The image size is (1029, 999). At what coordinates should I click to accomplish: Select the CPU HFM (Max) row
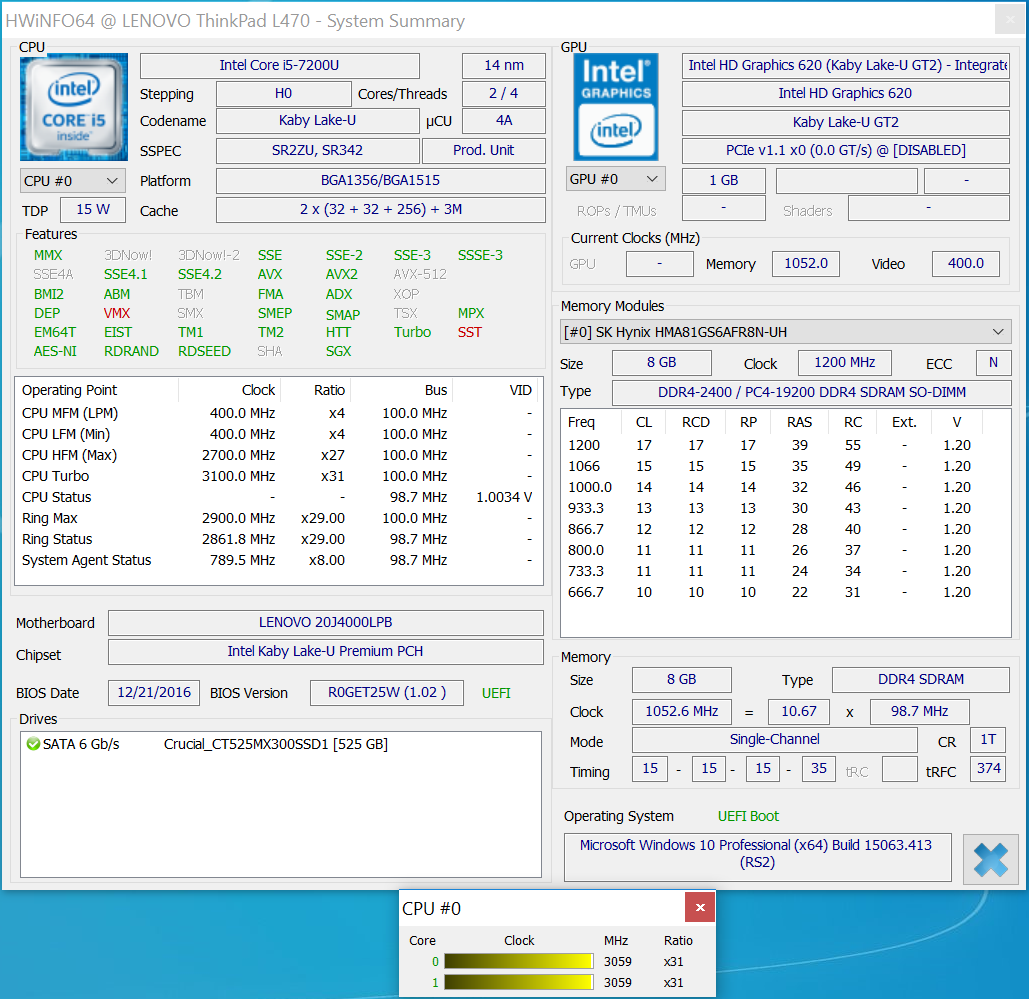pyautogui.click(x=277, y=456)
